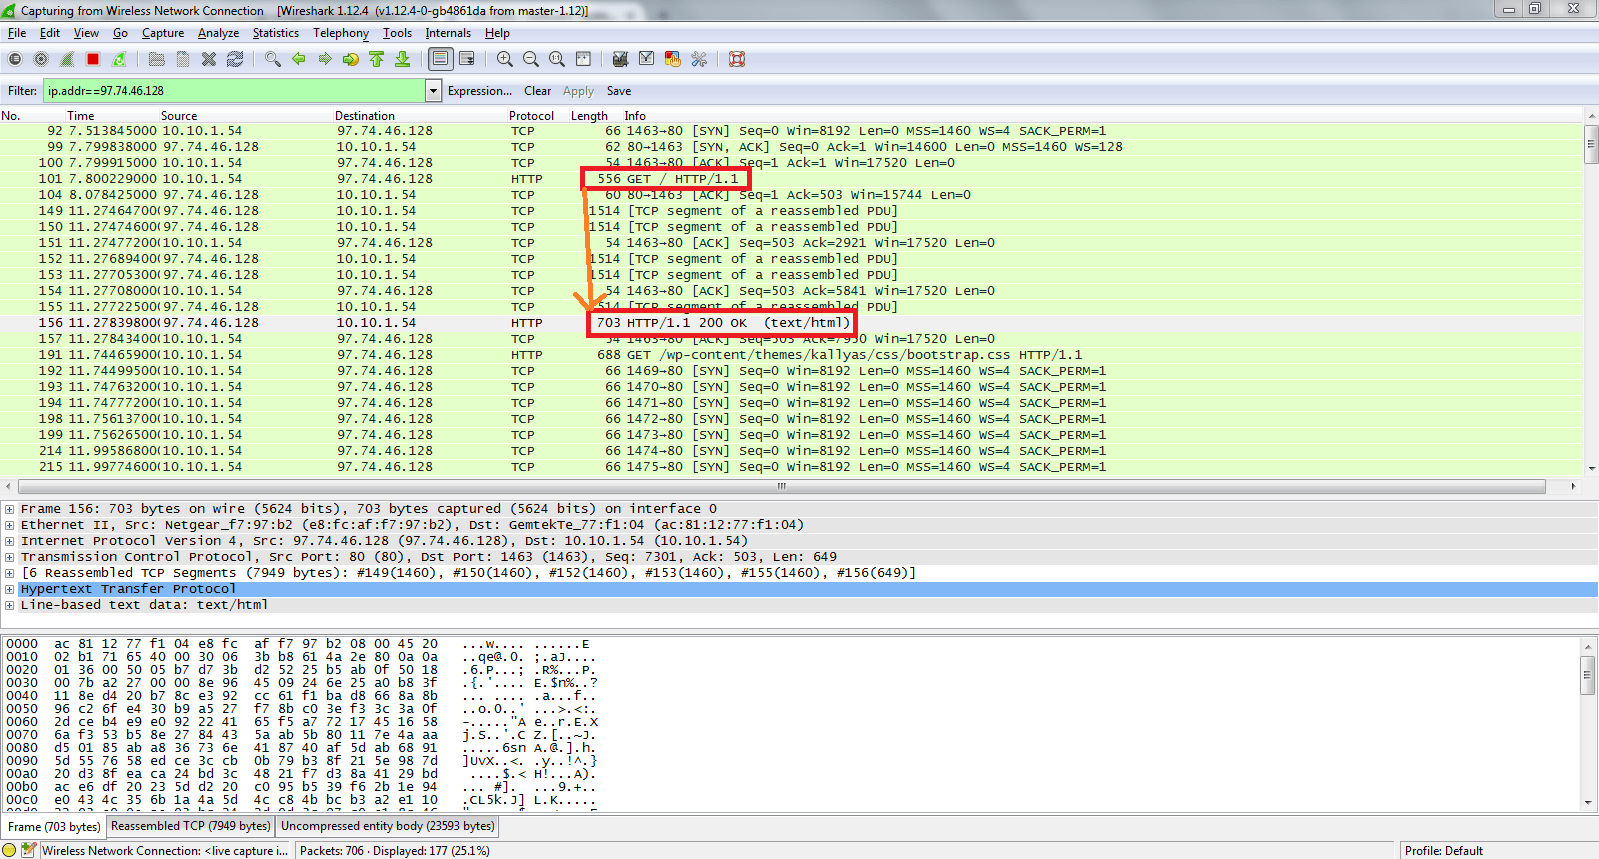
Task: Open the filter history dropdown arrow
Action: coord(434,91)
